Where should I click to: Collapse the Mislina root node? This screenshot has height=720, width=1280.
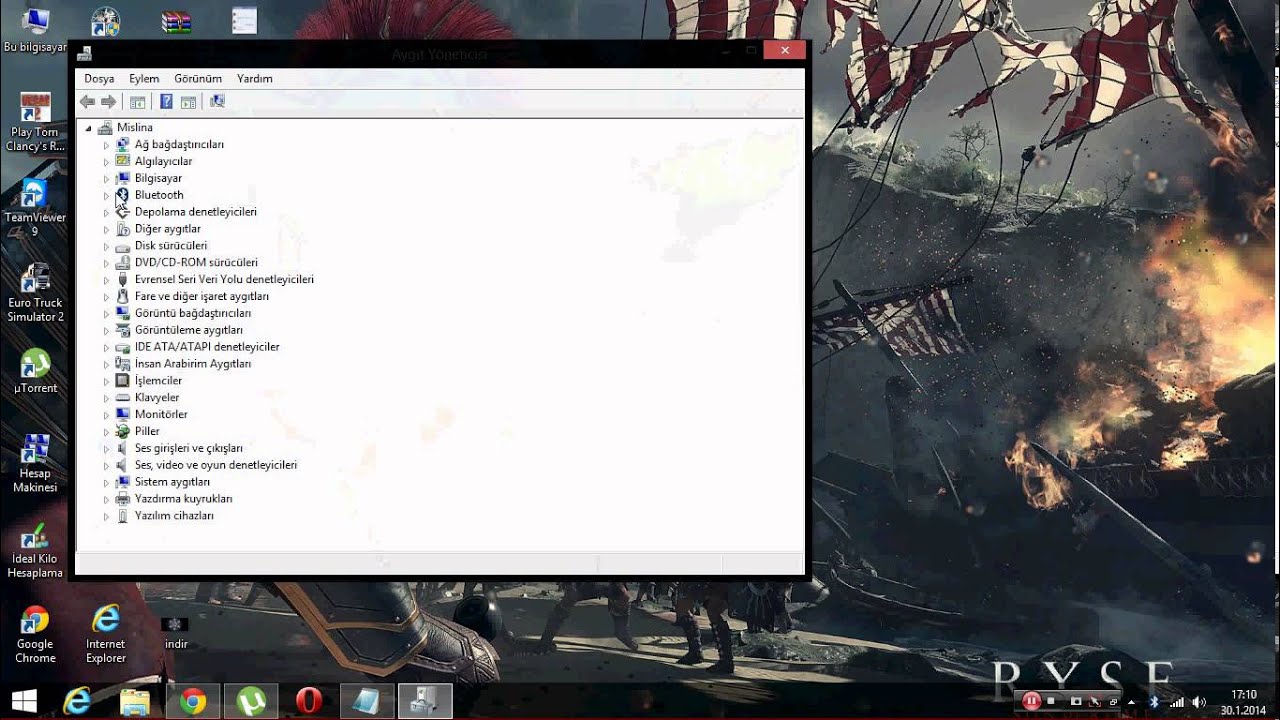[88, 128]
